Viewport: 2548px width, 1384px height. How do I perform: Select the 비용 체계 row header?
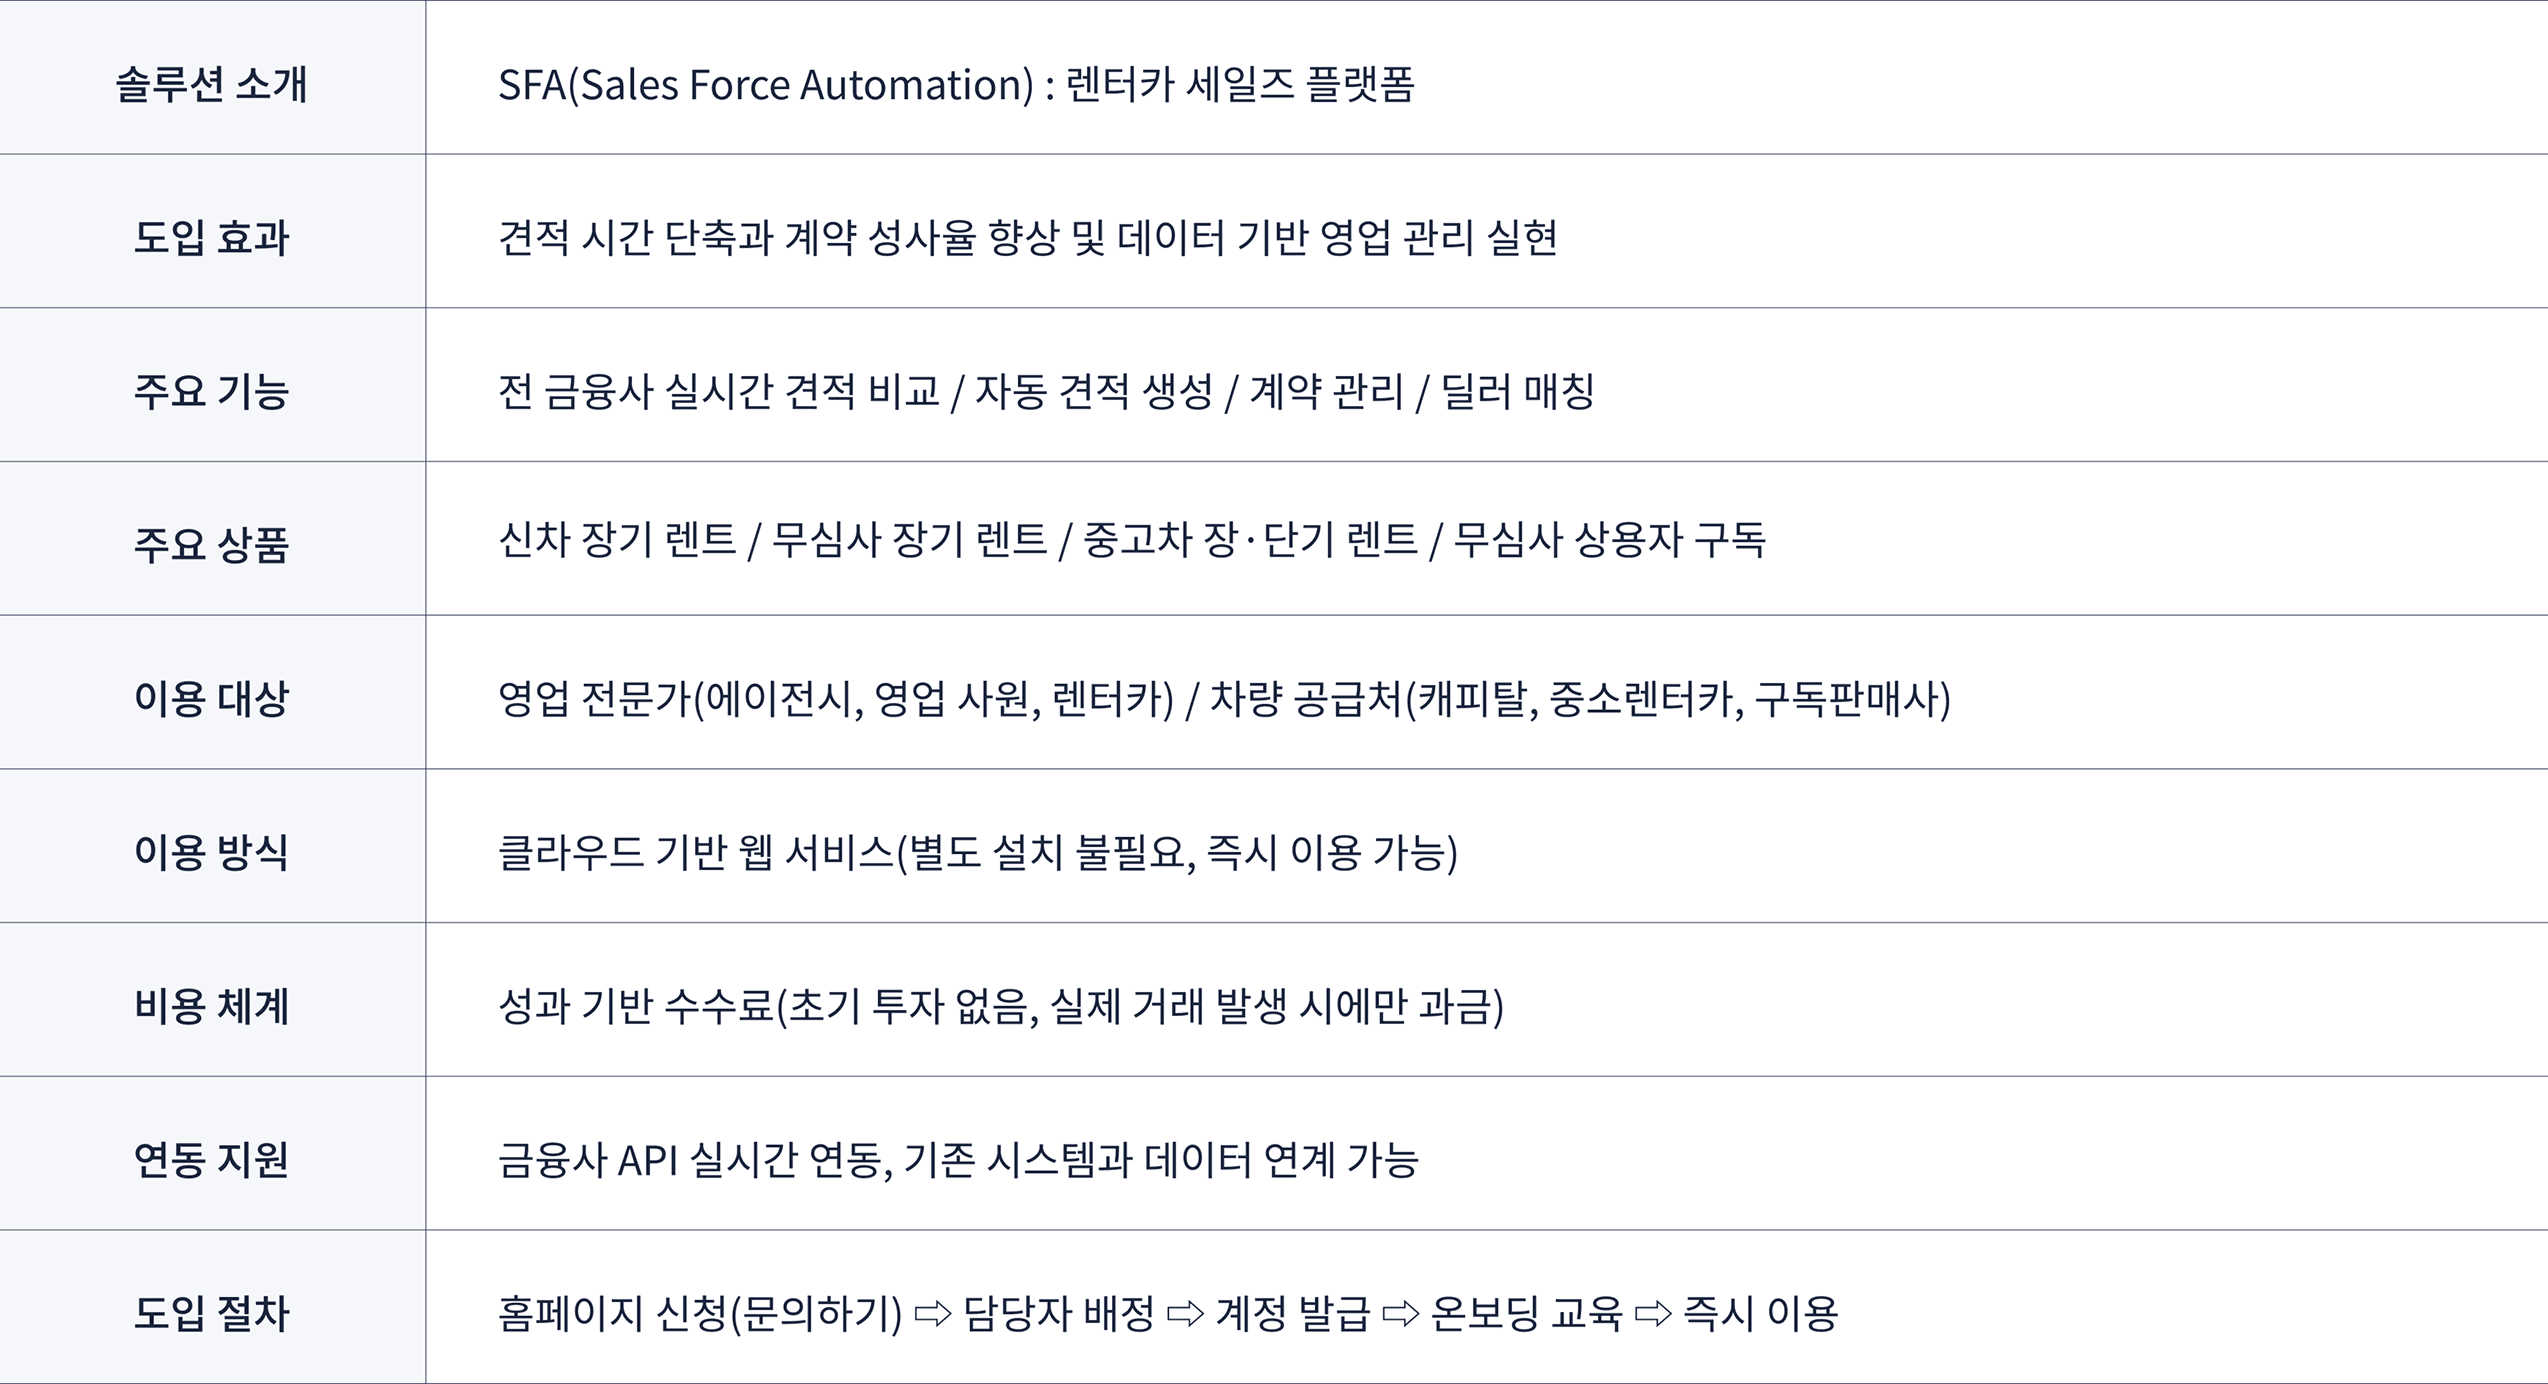tap(211, 1006)
